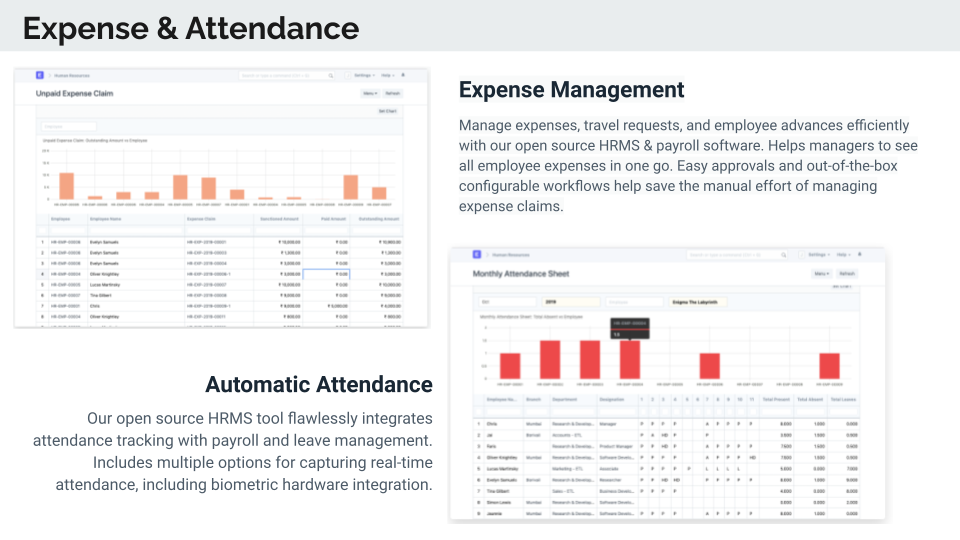This screenshot has width=960, height=540.
Task: Click the highlighted Paid Amount cell for Oliver Knightley
Action: (326, 273)
